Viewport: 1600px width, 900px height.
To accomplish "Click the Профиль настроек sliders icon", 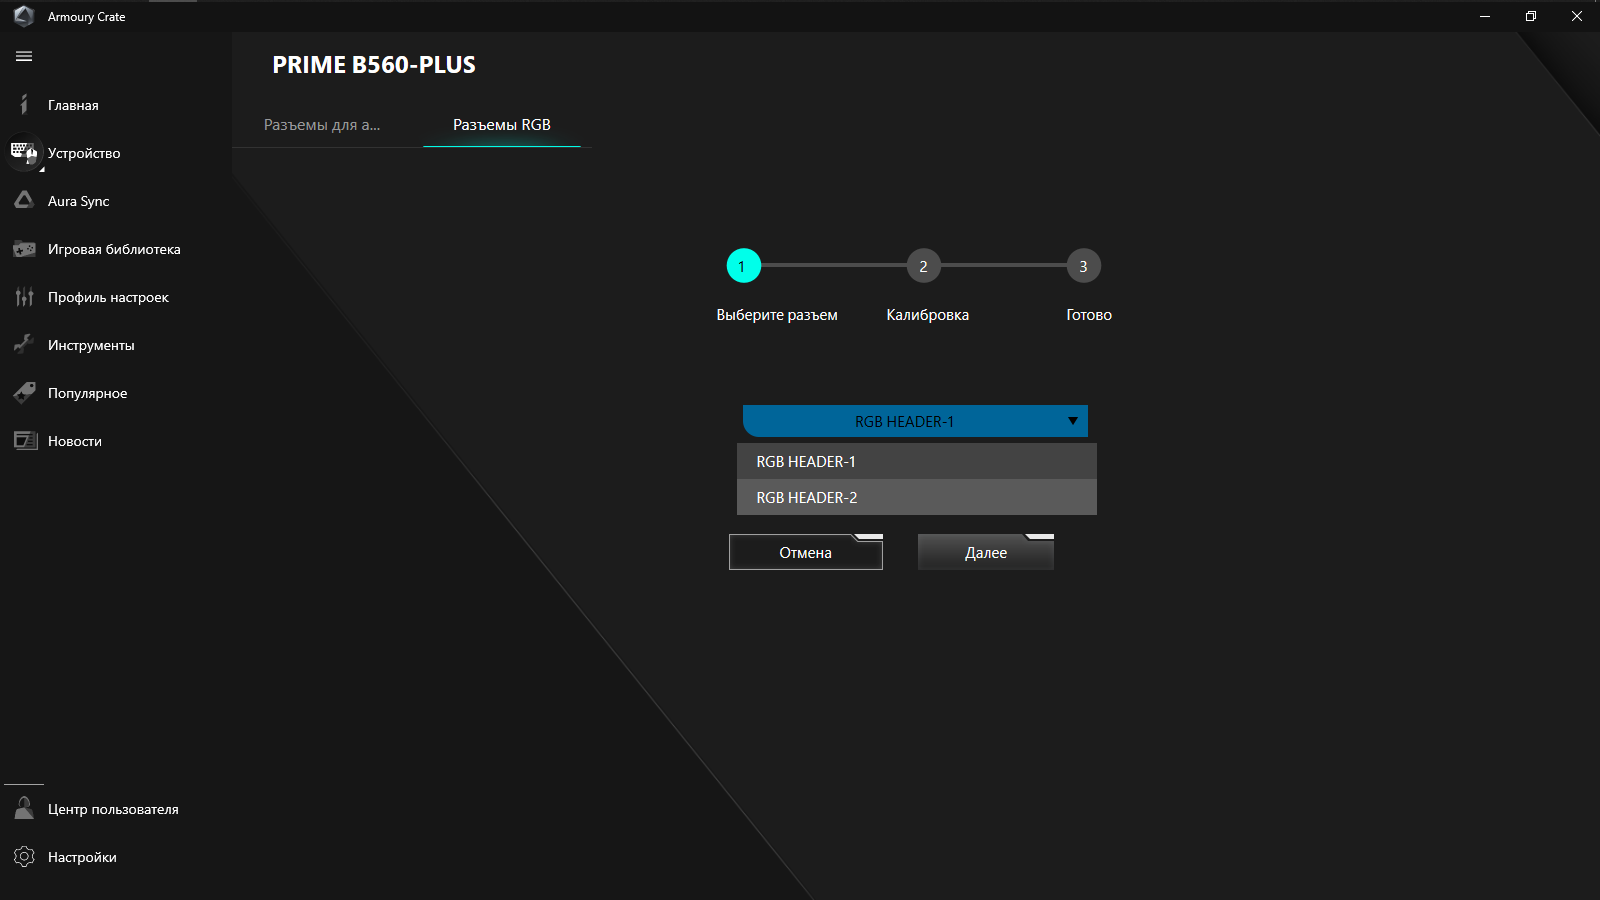I will click(x=24, y=297).
